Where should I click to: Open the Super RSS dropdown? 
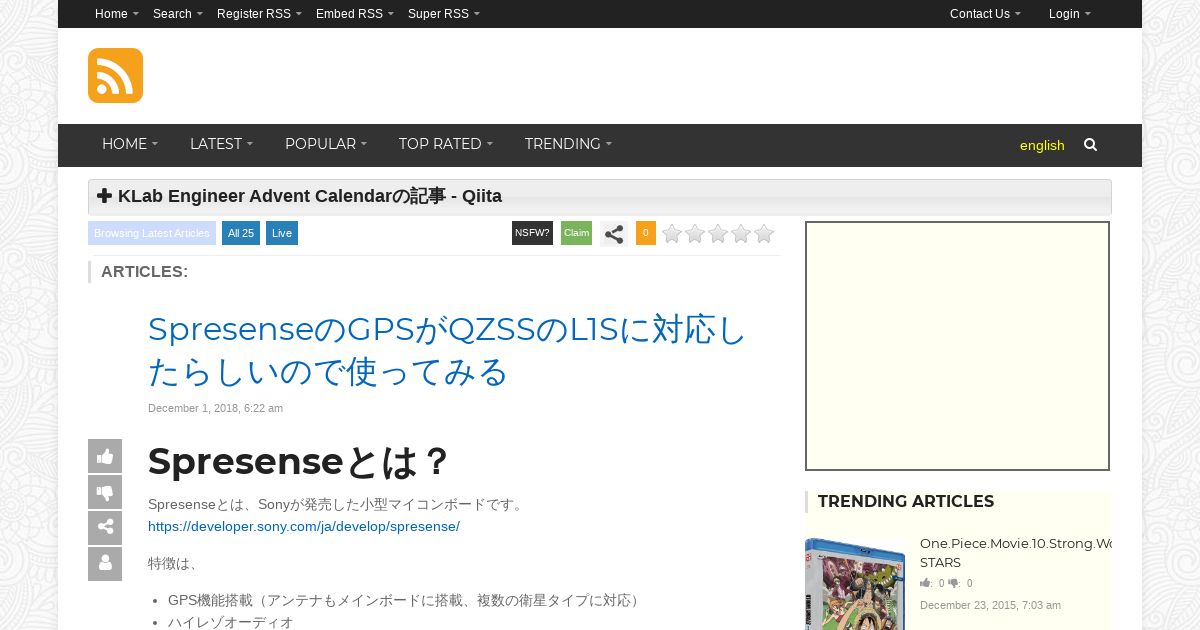pos(444,14)
